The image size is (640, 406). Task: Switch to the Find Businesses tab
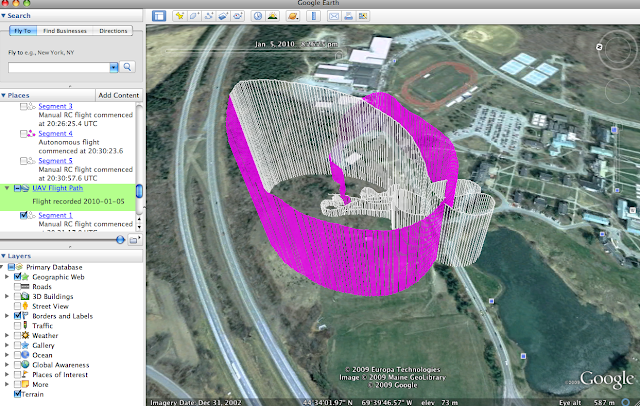point(65,31)
